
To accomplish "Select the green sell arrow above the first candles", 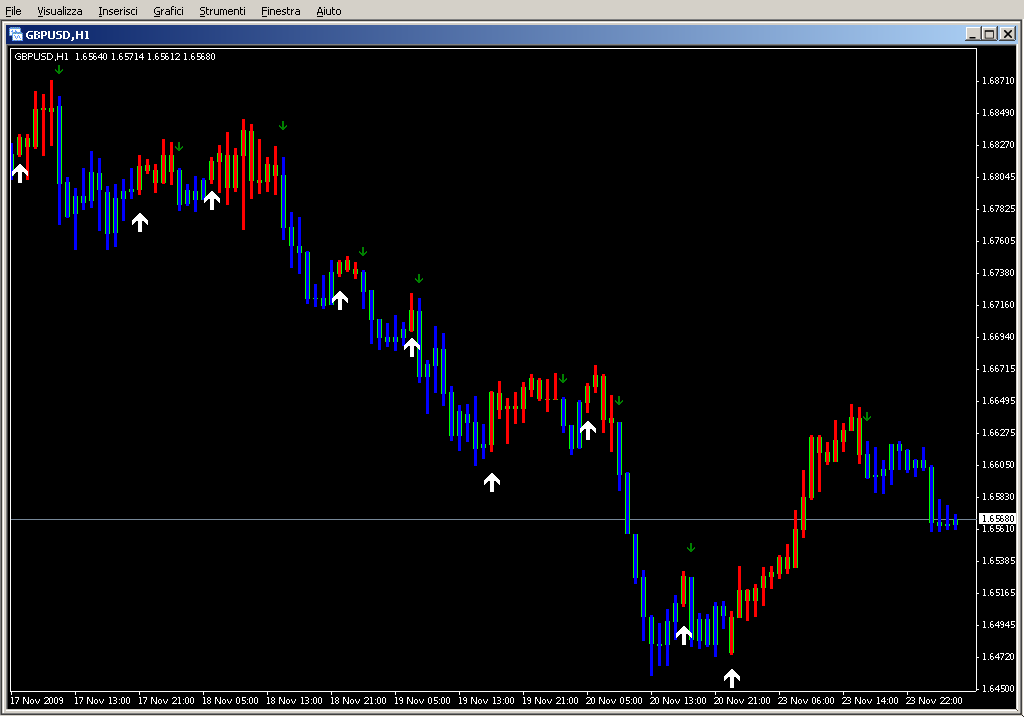I will [x=59, y=69].
